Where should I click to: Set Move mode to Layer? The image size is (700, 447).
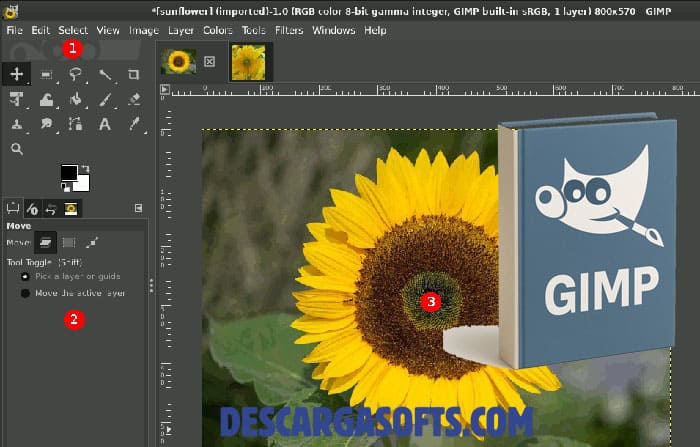tap(46, 242)
